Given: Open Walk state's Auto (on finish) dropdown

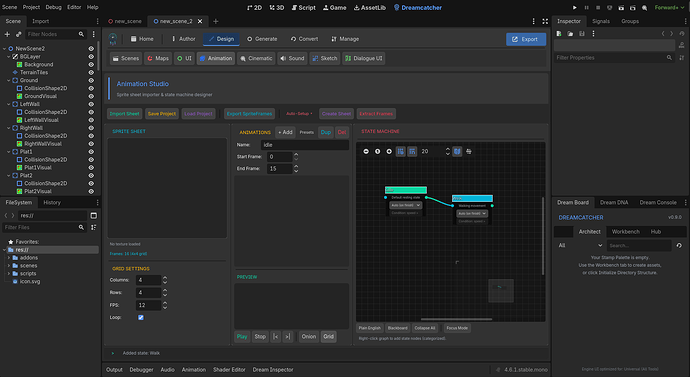Looking at the screenshot, I should (x=472, y=213).
